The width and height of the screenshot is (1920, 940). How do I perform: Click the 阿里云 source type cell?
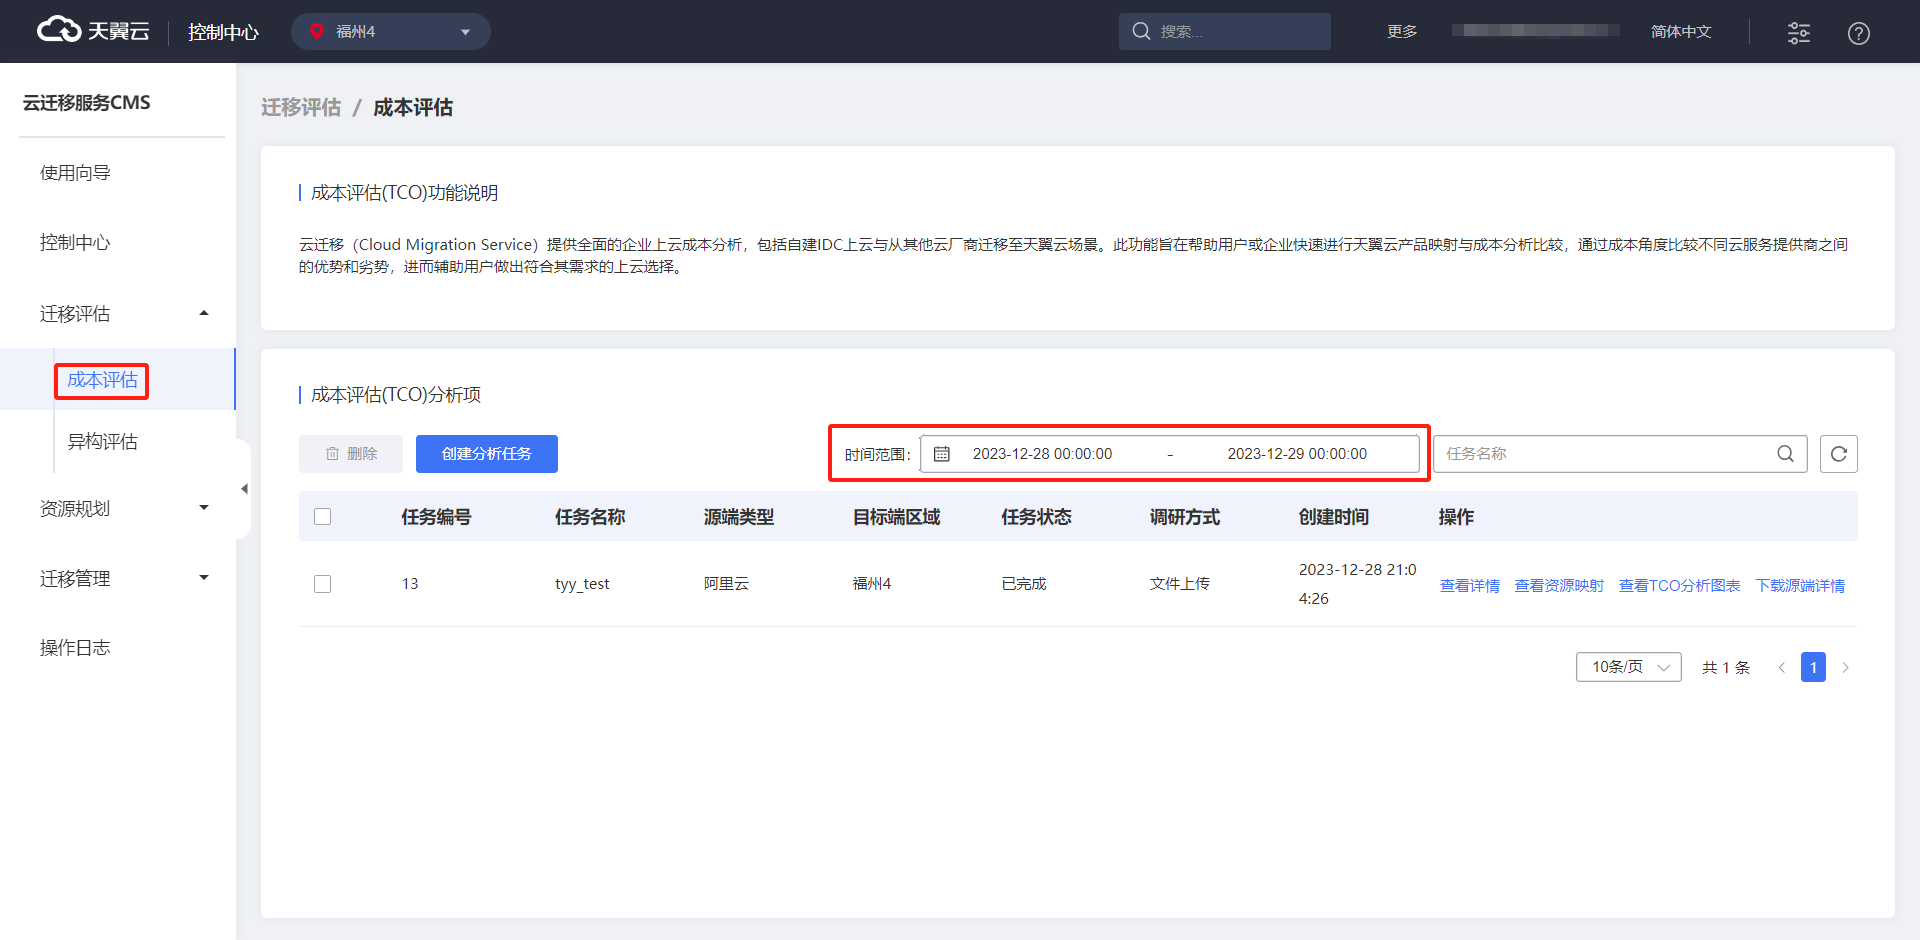click(x=726, y=584)
